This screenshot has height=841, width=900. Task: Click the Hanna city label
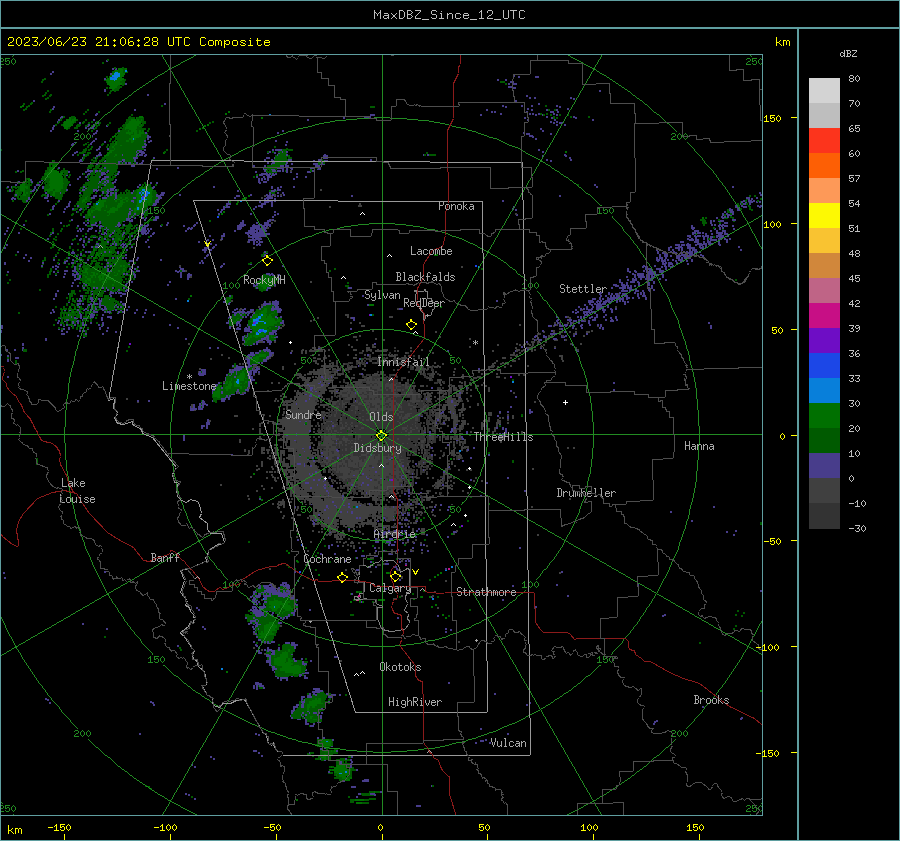click(699, 446)
